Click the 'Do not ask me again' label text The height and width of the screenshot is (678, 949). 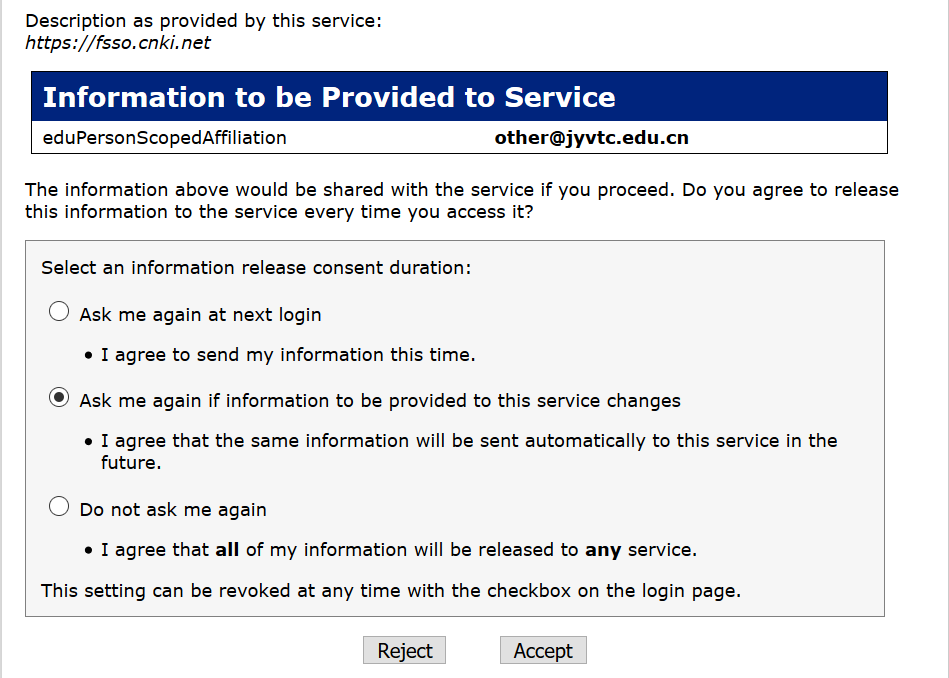tap(173, 509)
